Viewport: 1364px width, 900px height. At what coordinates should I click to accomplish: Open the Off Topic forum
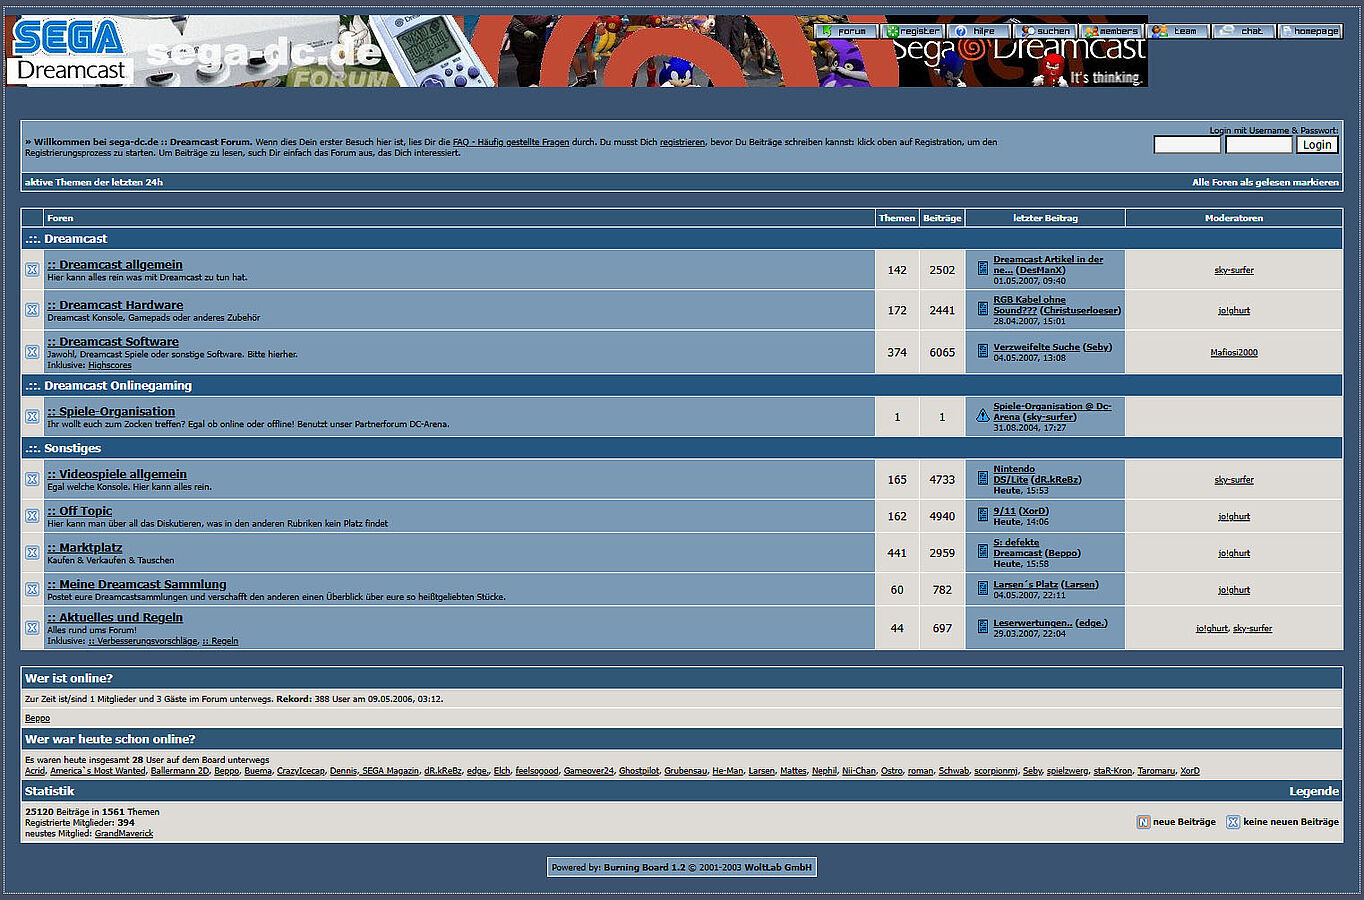point(80,511)
